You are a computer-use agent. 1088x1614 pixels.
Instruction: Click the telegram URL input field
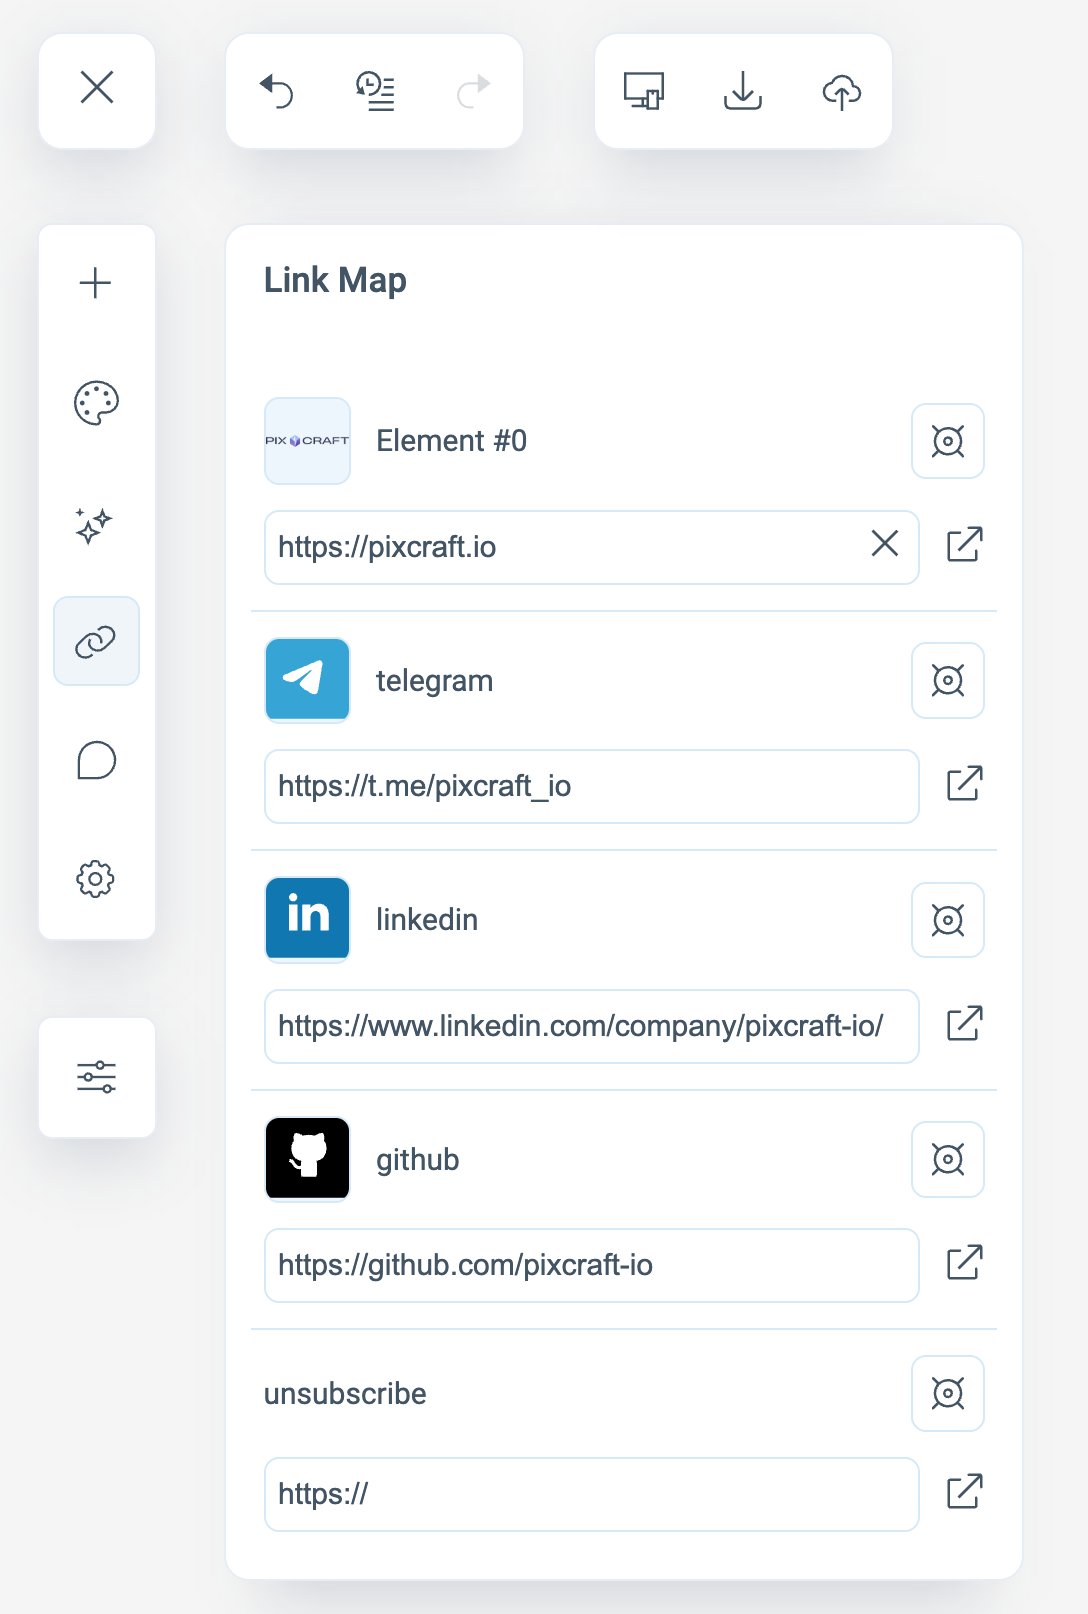coord(591,787)
